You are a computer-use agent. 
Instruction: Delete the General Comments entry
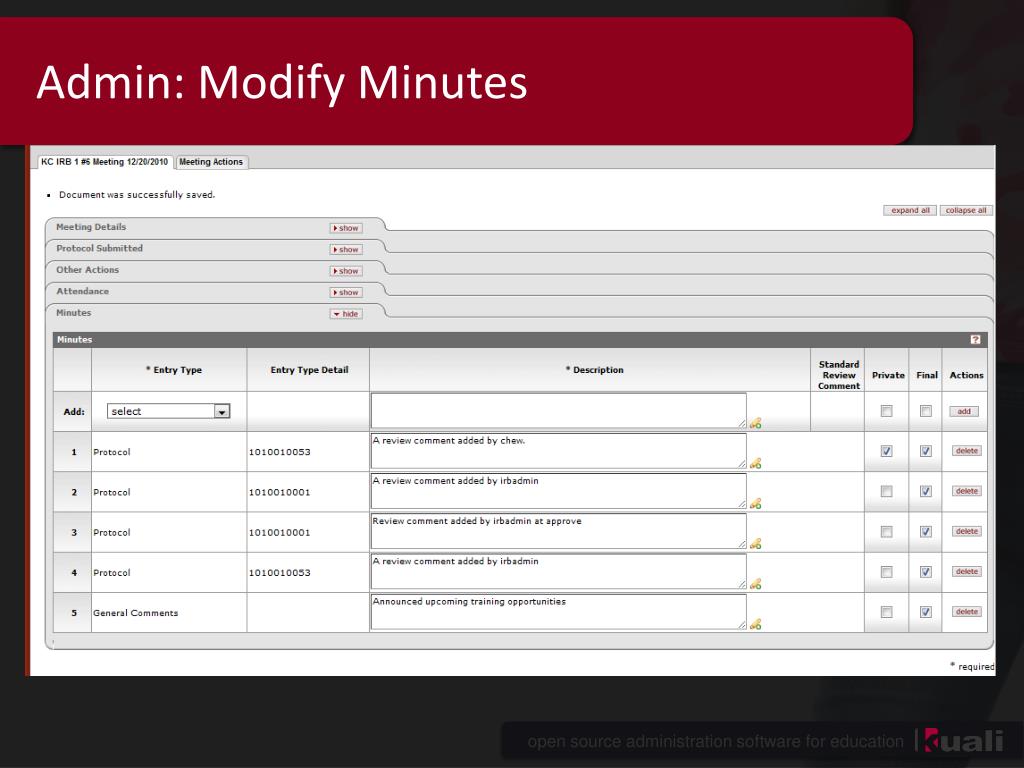coord(967,612)
